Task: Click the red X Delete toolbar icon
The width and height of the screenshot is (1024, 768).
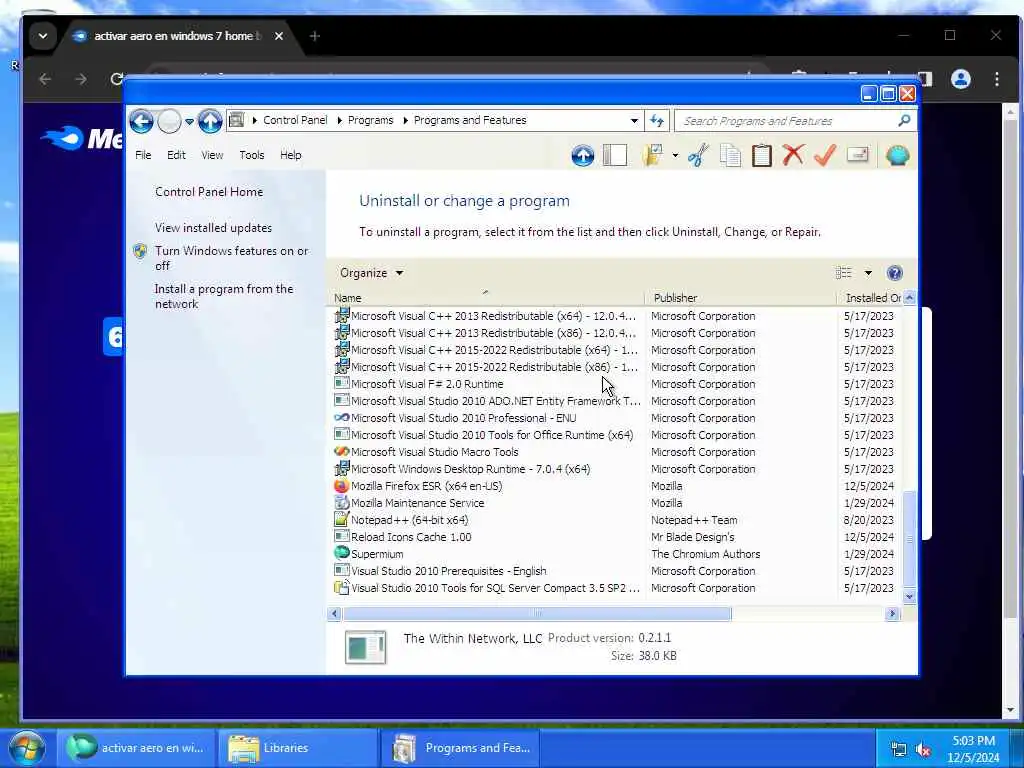Action: [x=793, y=155]
